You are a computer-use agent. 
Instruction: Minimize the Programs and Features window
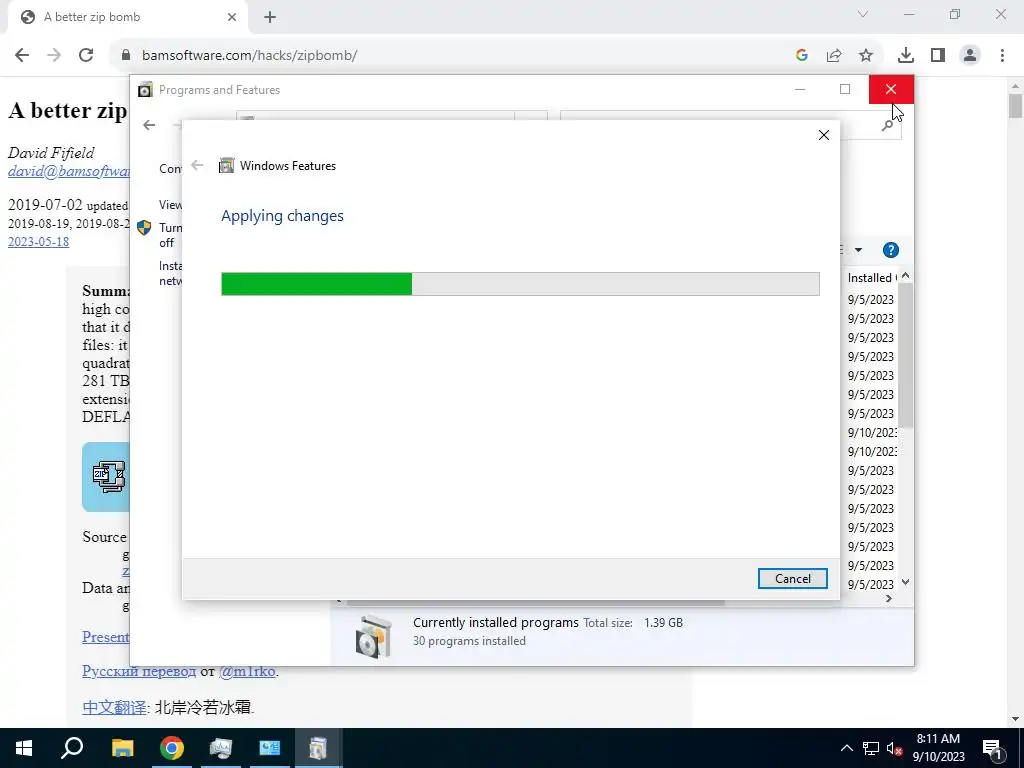pos(799,89)
